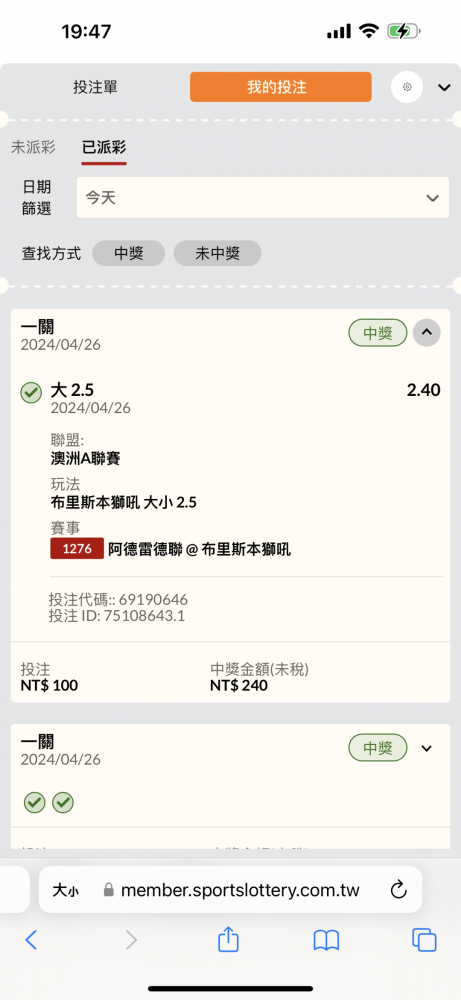Viewport: 461px width, 1000px height.
Task: Expand the second 一關 bet card
Action: (427, 747)
